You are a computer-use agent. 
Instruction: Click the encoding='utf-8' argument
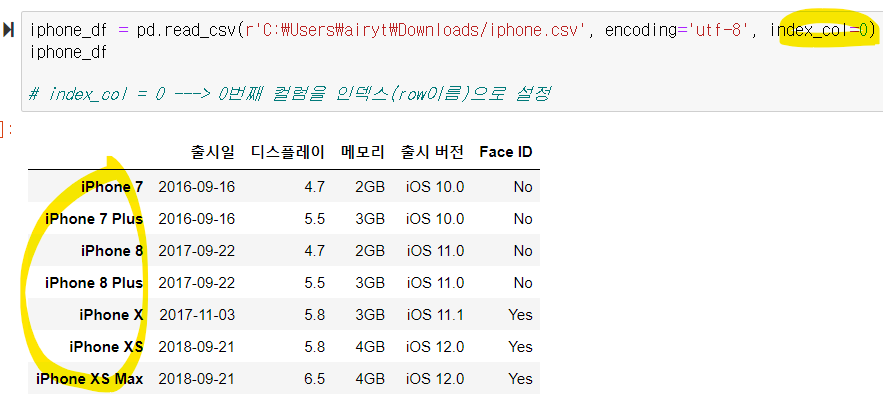677,30
